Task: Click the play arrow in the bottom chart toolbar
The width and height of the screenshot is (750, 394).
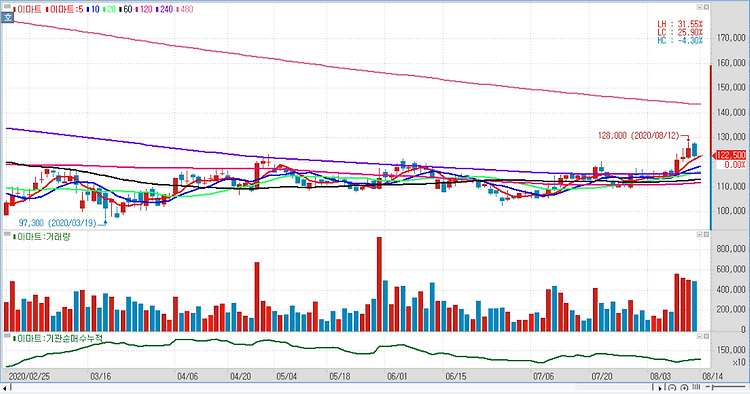Action: tap(660, 388)
